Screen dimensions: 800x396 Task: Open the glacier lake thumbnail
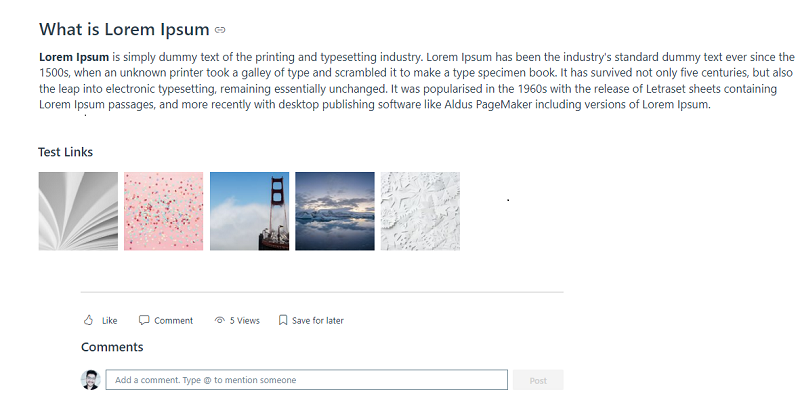click(x=335, y=211)
